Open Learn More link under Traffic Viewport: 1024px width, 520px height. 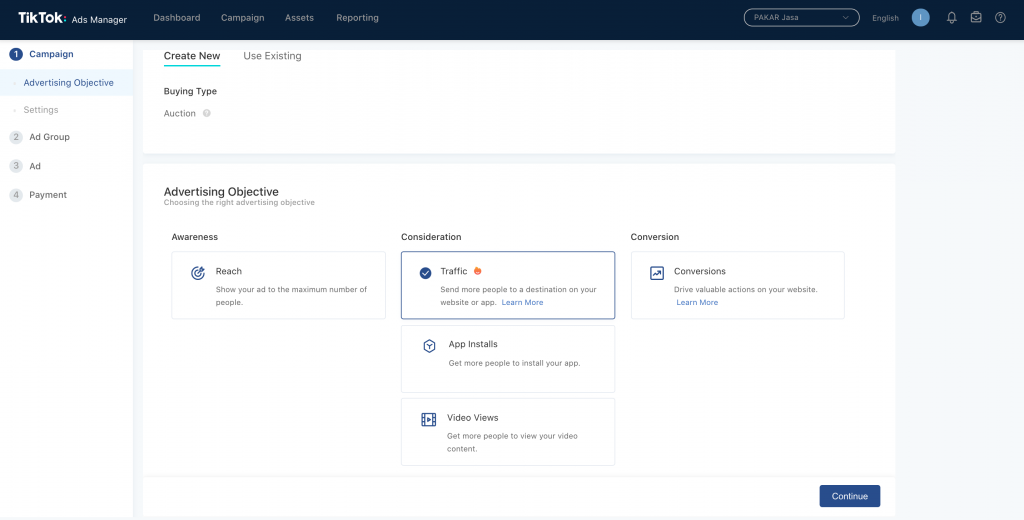point(522,302)
